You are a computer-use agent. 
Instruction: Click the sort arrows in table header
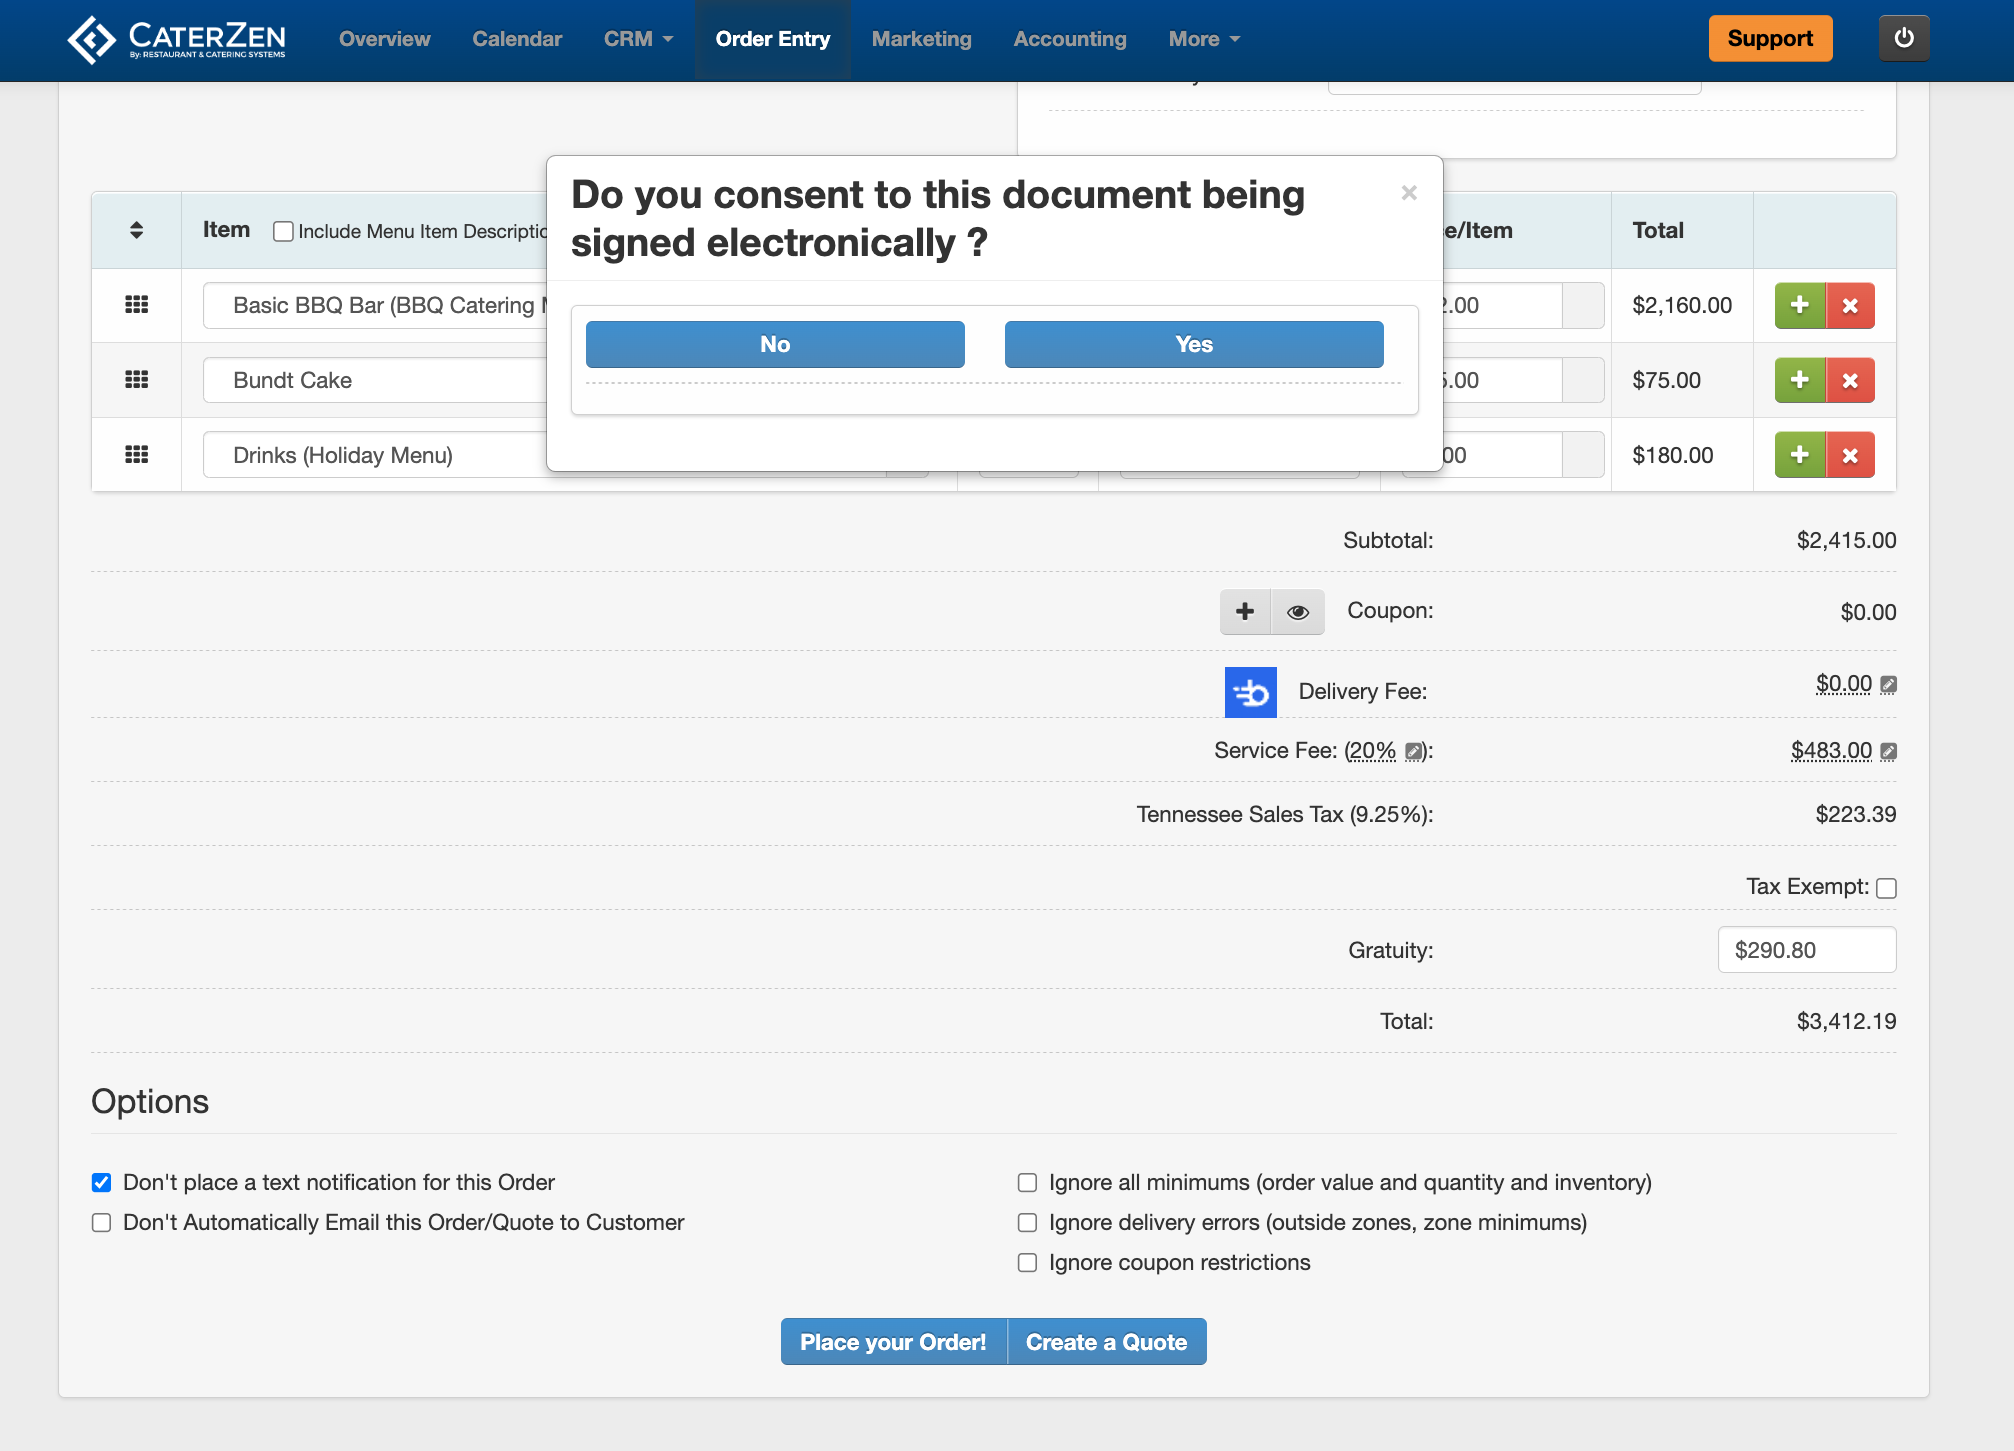coord(136,230)
